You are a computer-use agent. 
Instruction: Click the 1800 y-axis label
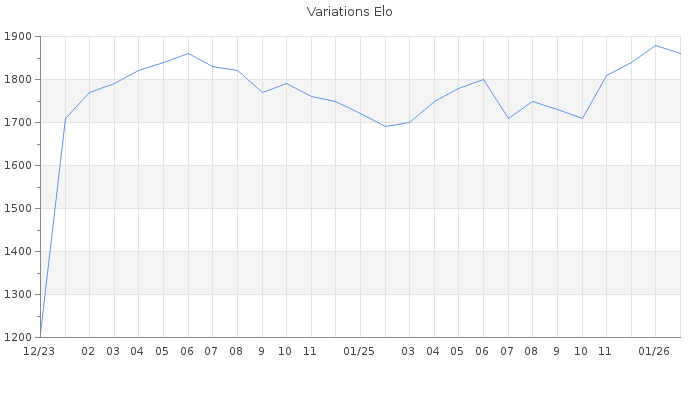point(18,80)
